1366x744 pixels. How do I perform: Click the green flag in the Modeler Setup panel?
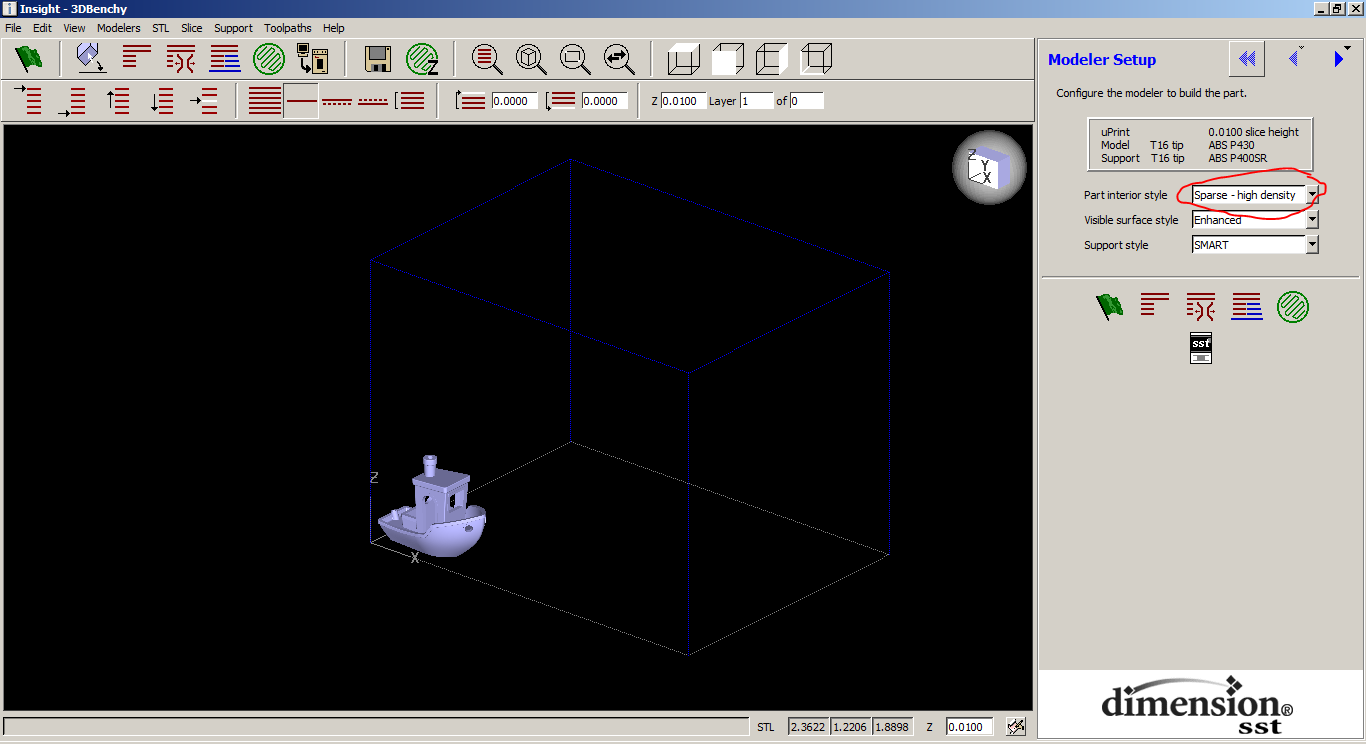[1109, 307]
